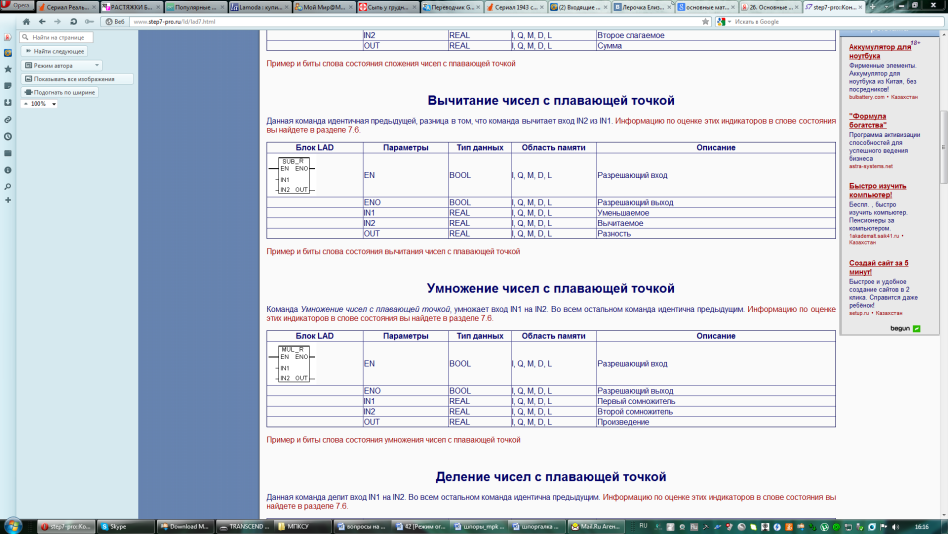Viewport: 948px width, 534px height.
Task: Switch to the 'РАСТЯЖКИ Б...' tab
Action: [x=131, y=7]
